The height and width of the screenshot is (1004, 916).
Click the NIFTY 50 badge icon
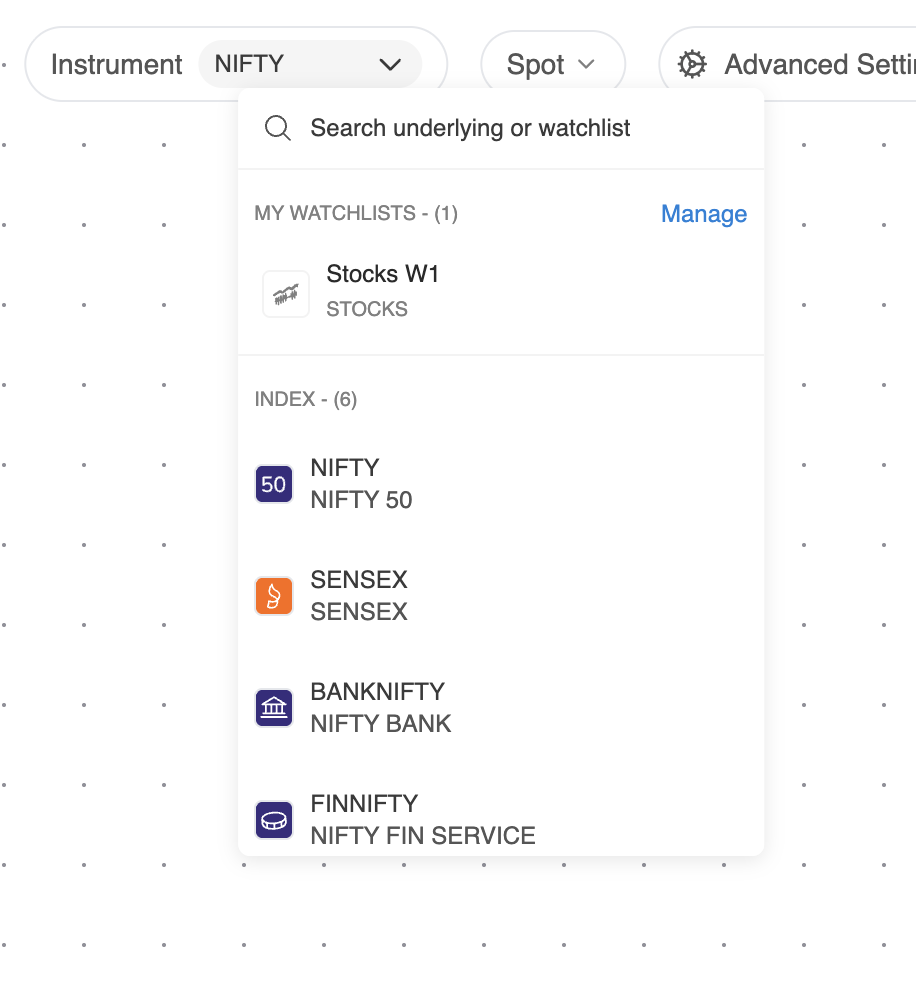pos(274,484)
